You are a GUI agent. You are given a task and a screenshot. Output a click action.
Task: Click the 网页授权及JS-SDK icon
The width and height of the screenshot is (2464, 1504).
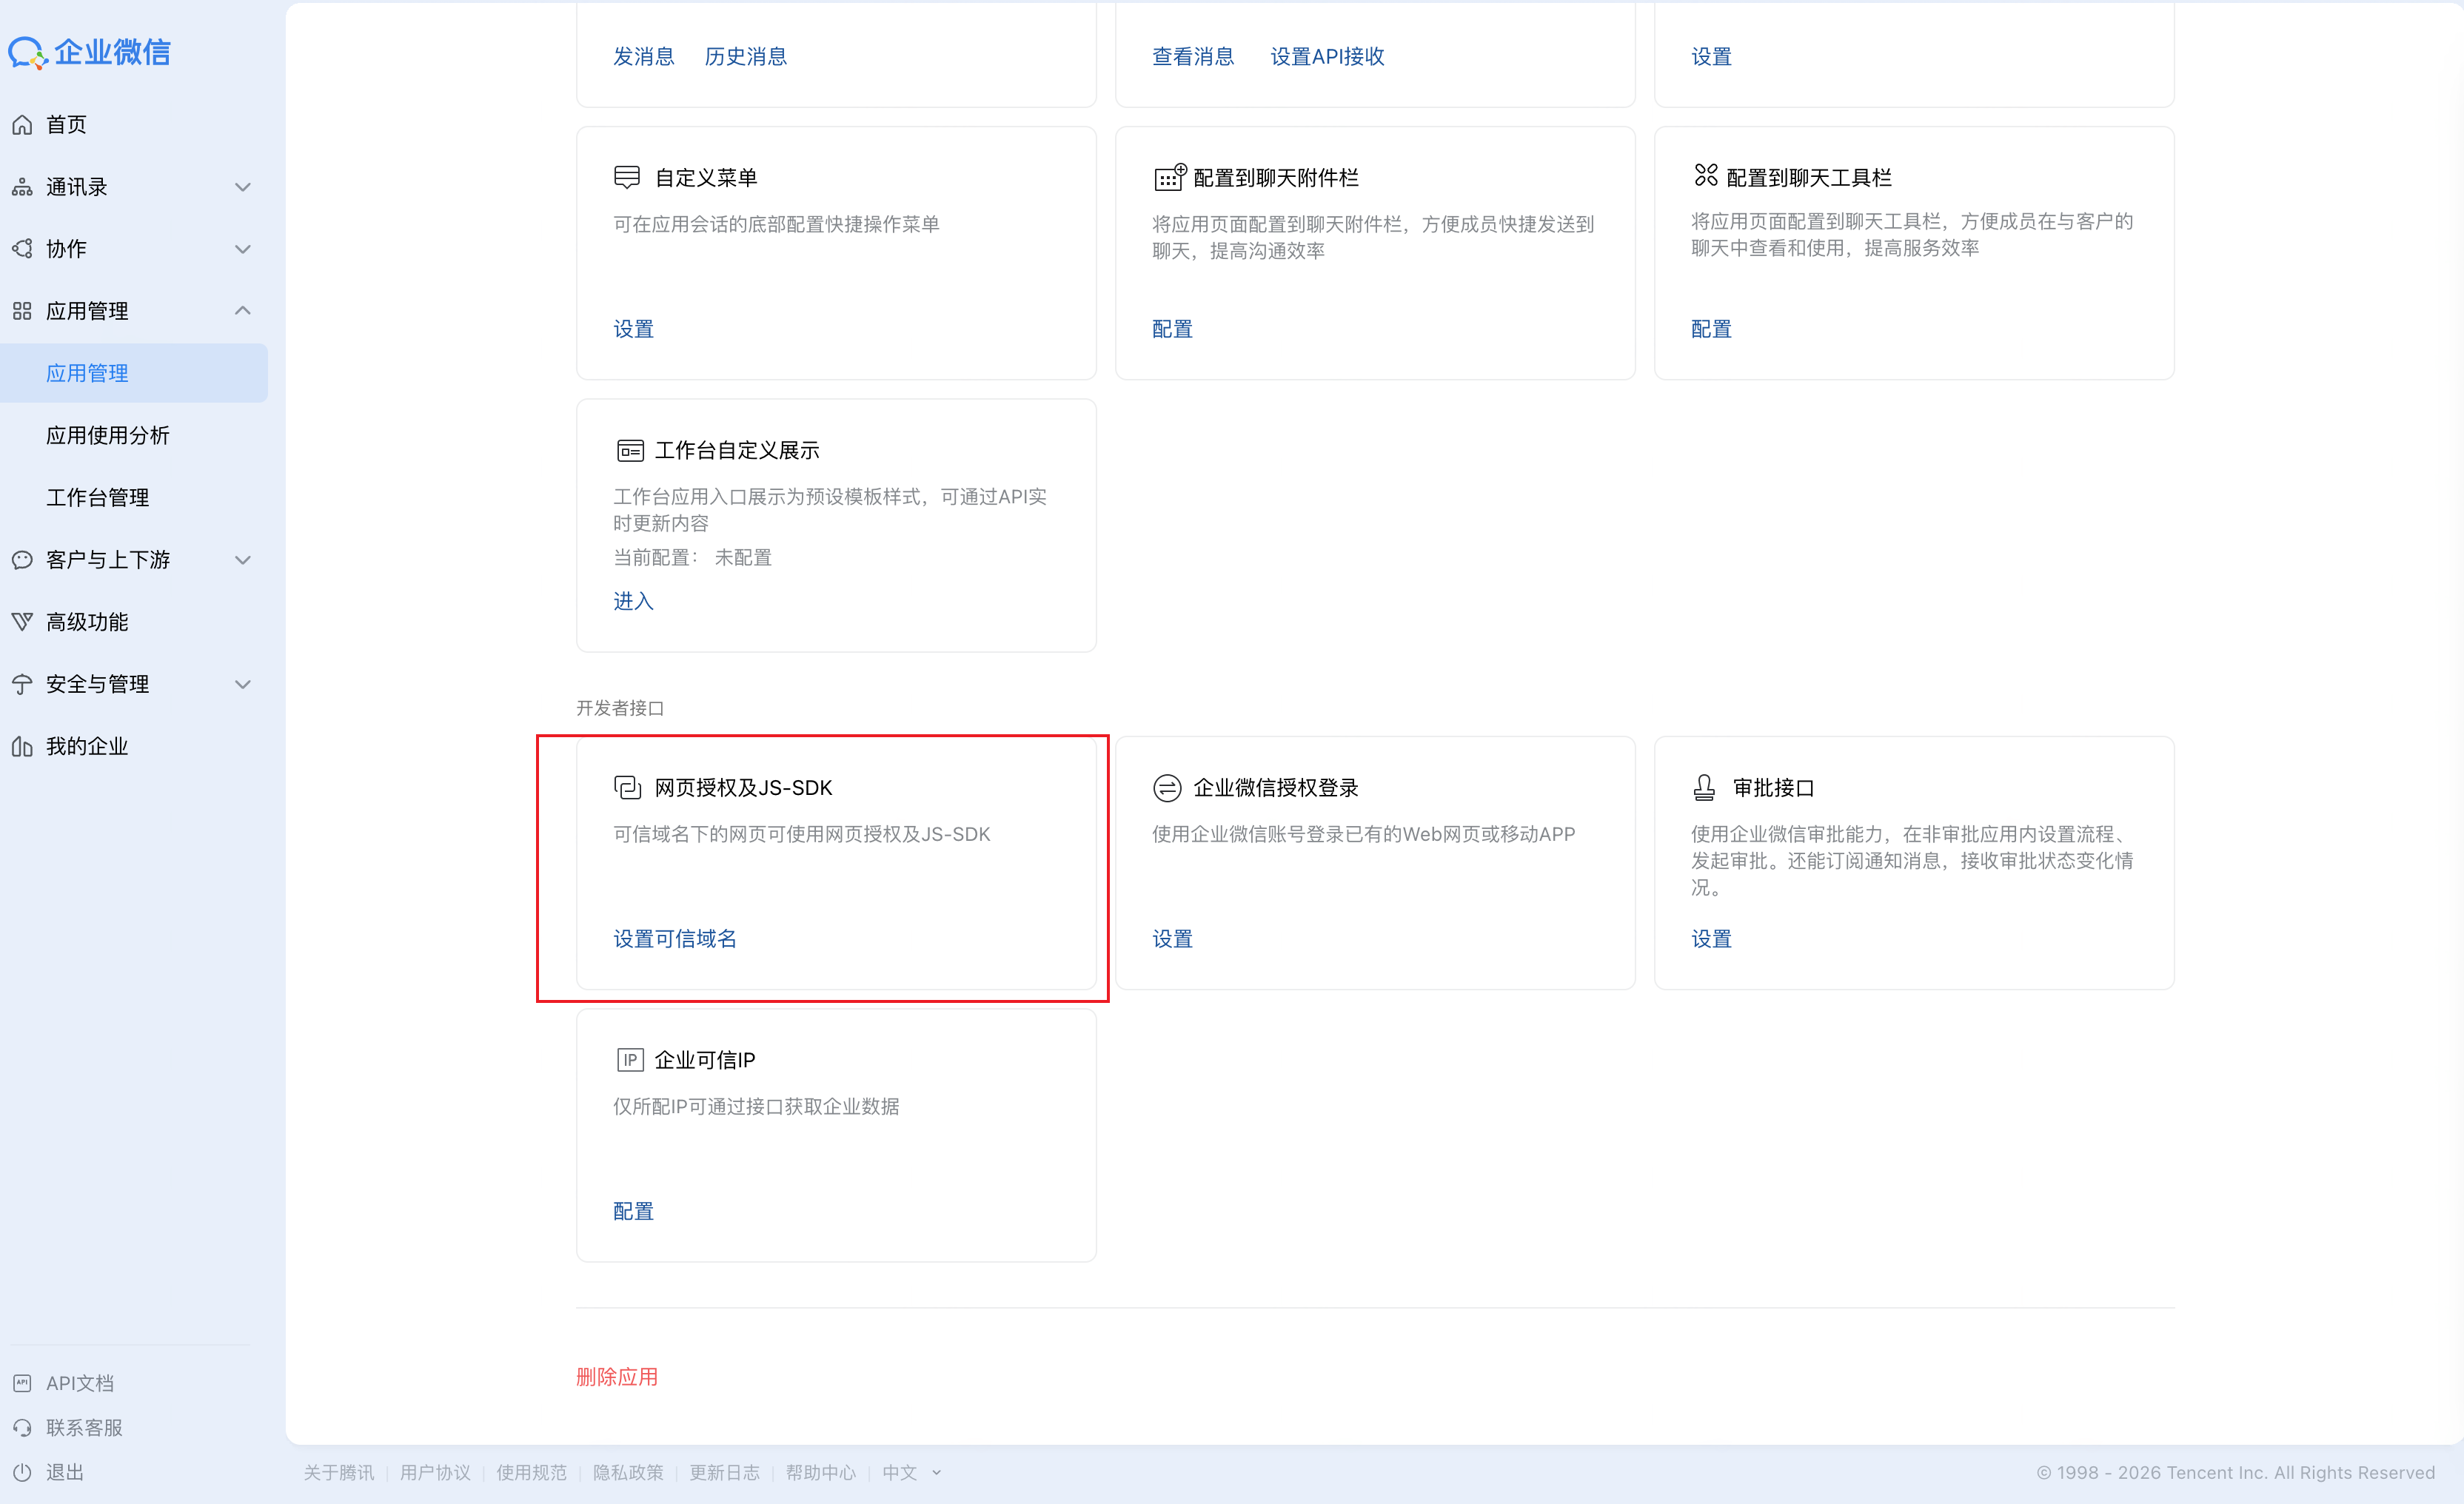(x=627, y=787)
